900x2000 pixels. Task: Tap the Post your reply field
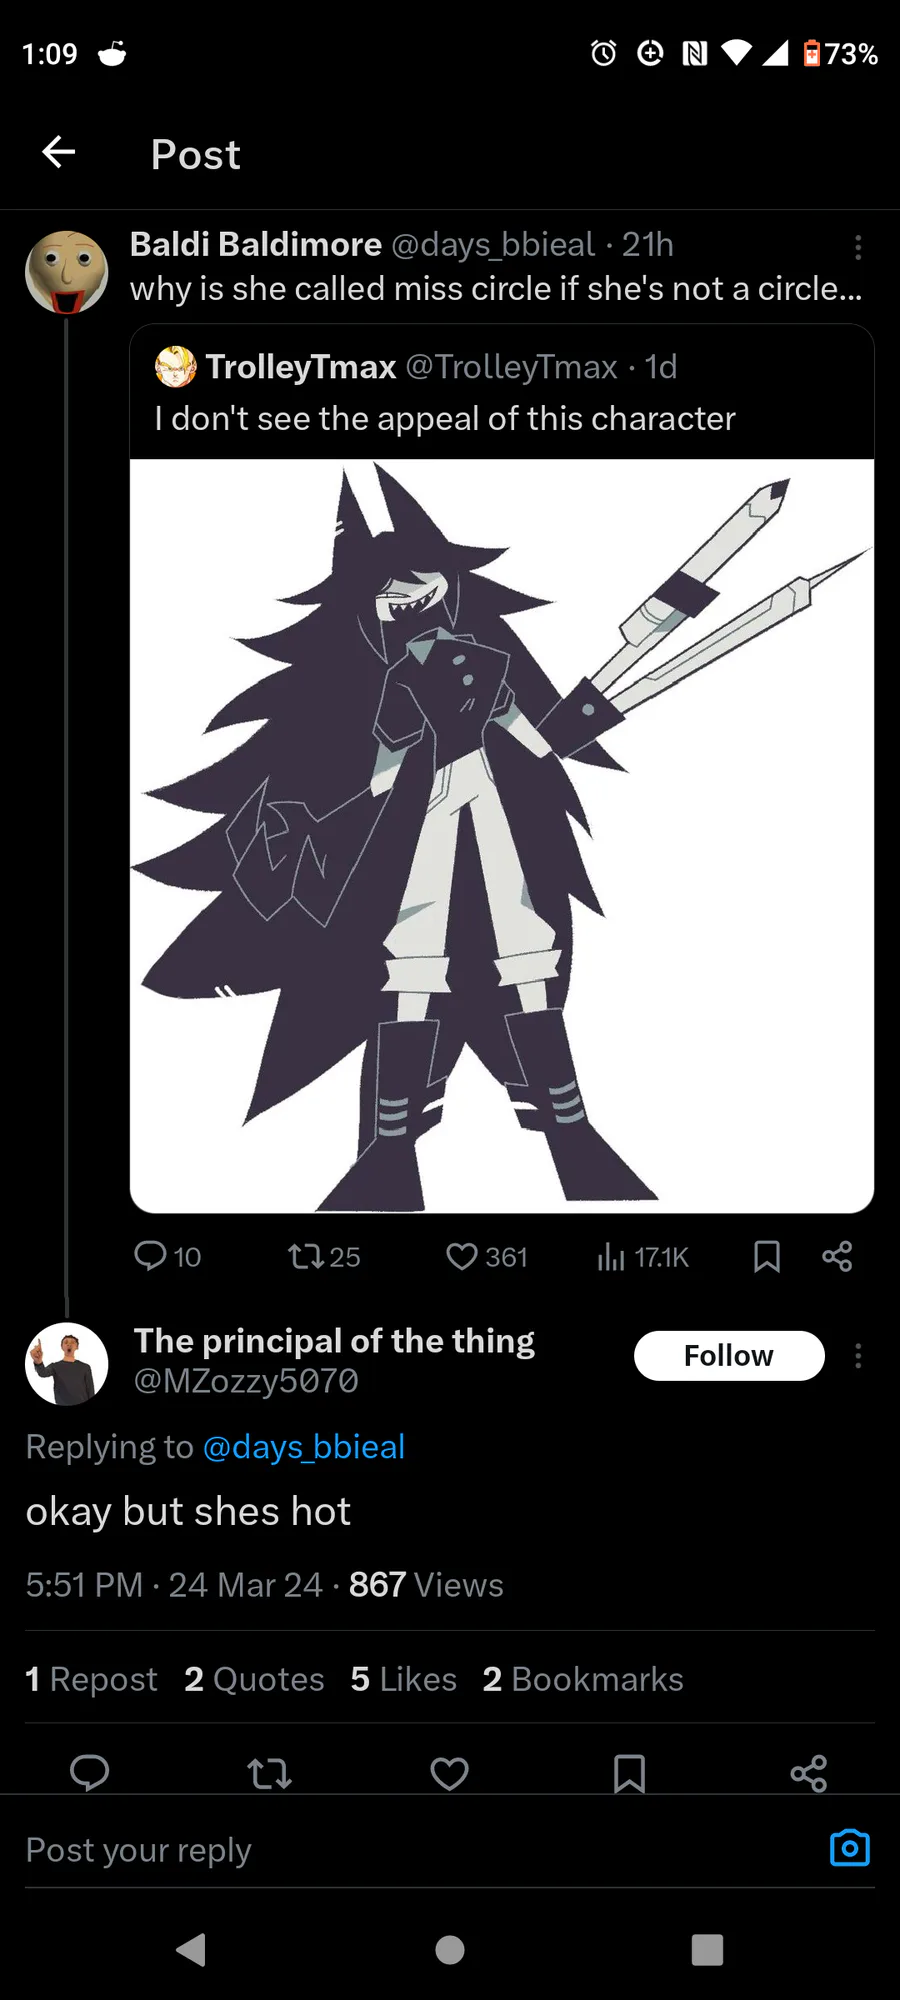(400, 1850)
